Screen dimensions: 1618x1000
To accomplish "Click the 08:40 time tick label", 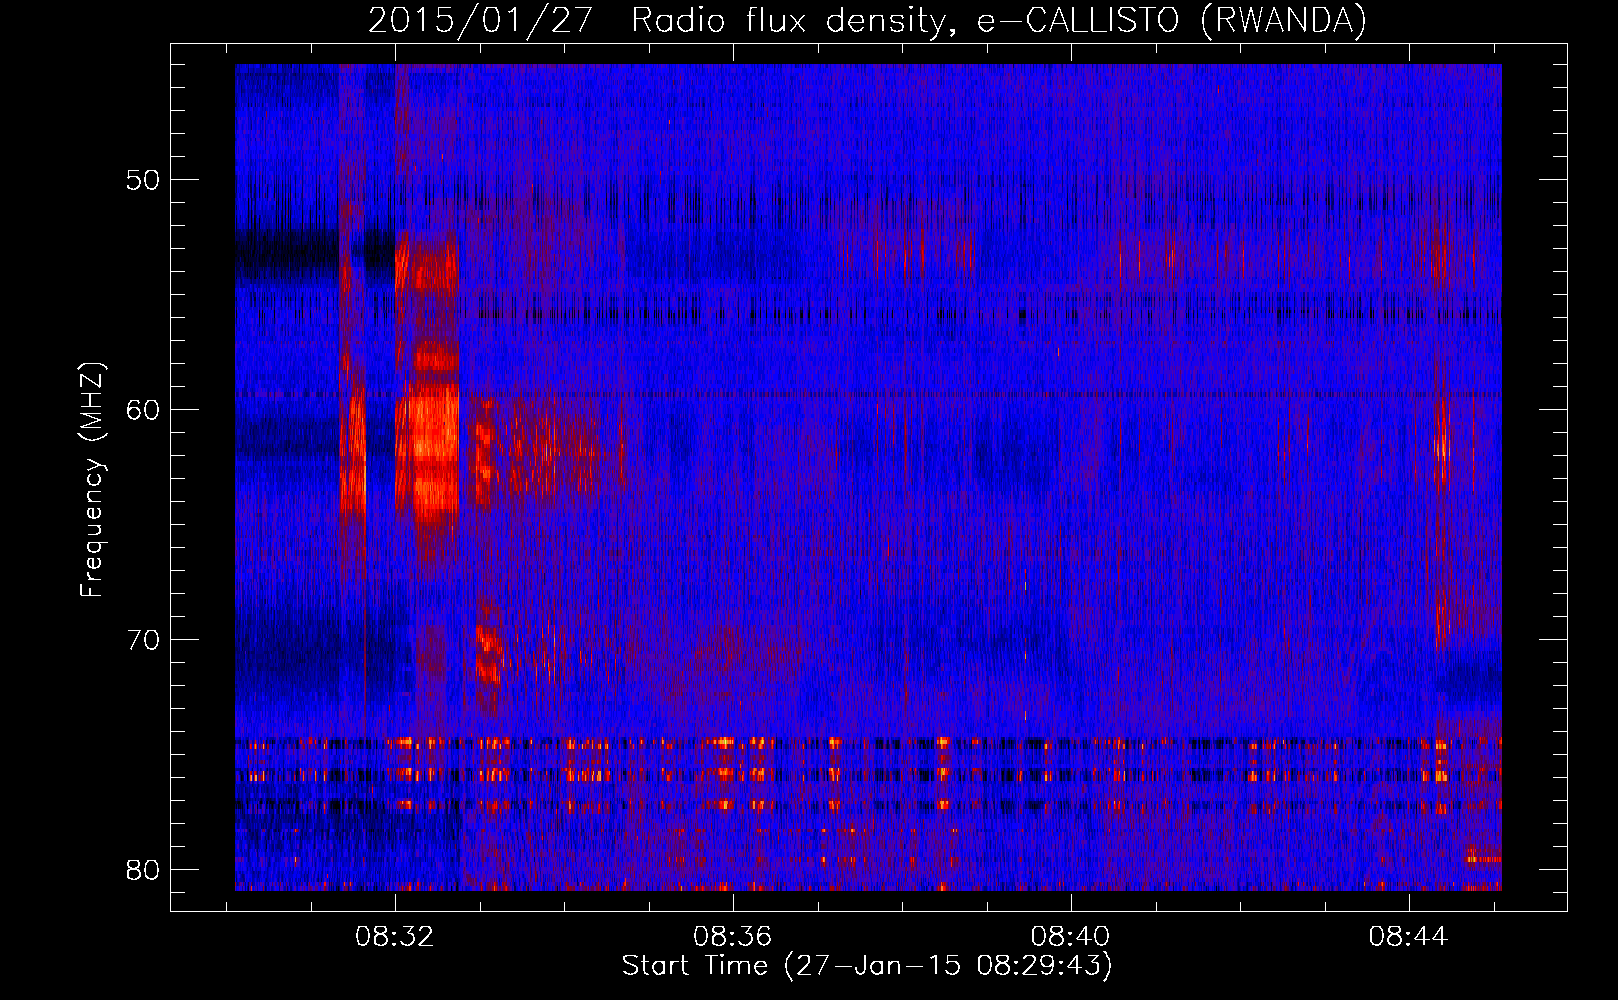I will (1071, 936).
